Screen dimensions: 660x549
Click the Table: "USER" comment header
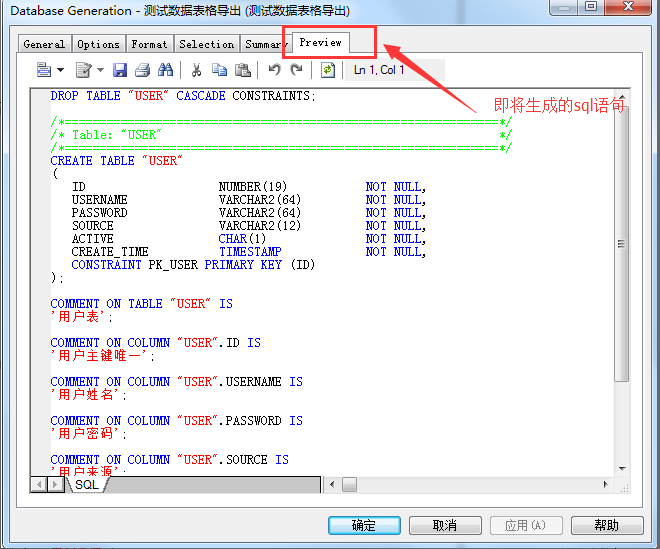click(x=281, y=135)
